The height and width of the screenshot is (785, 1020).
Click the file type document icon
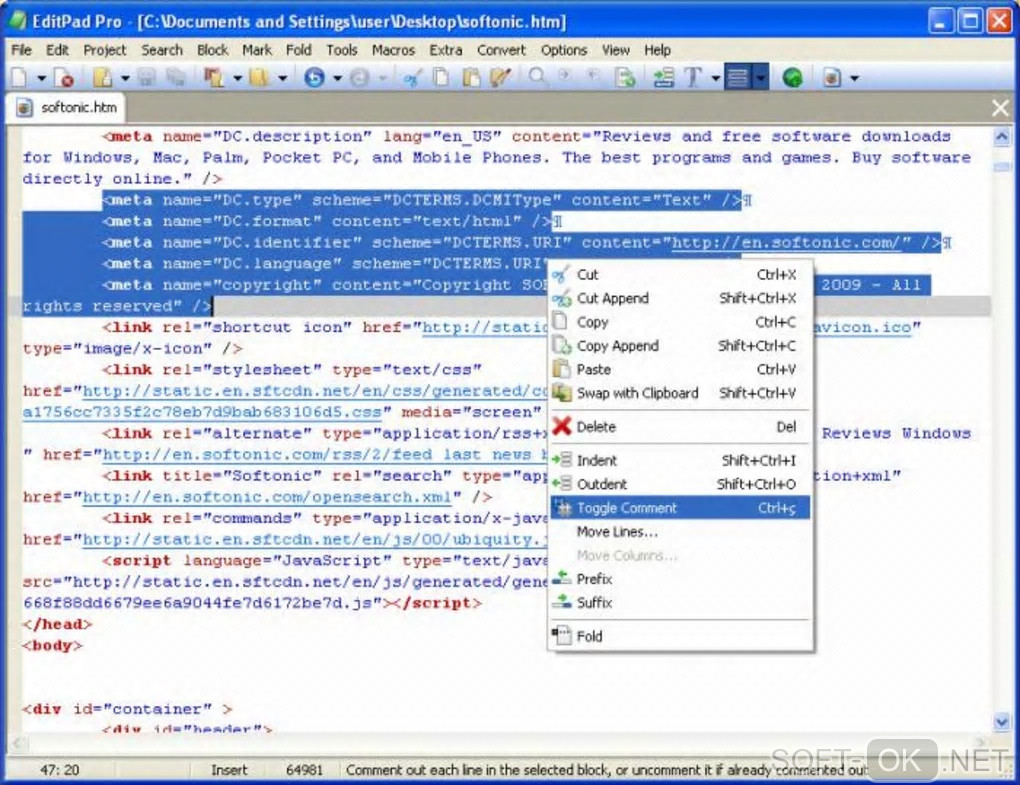(832, 78)
